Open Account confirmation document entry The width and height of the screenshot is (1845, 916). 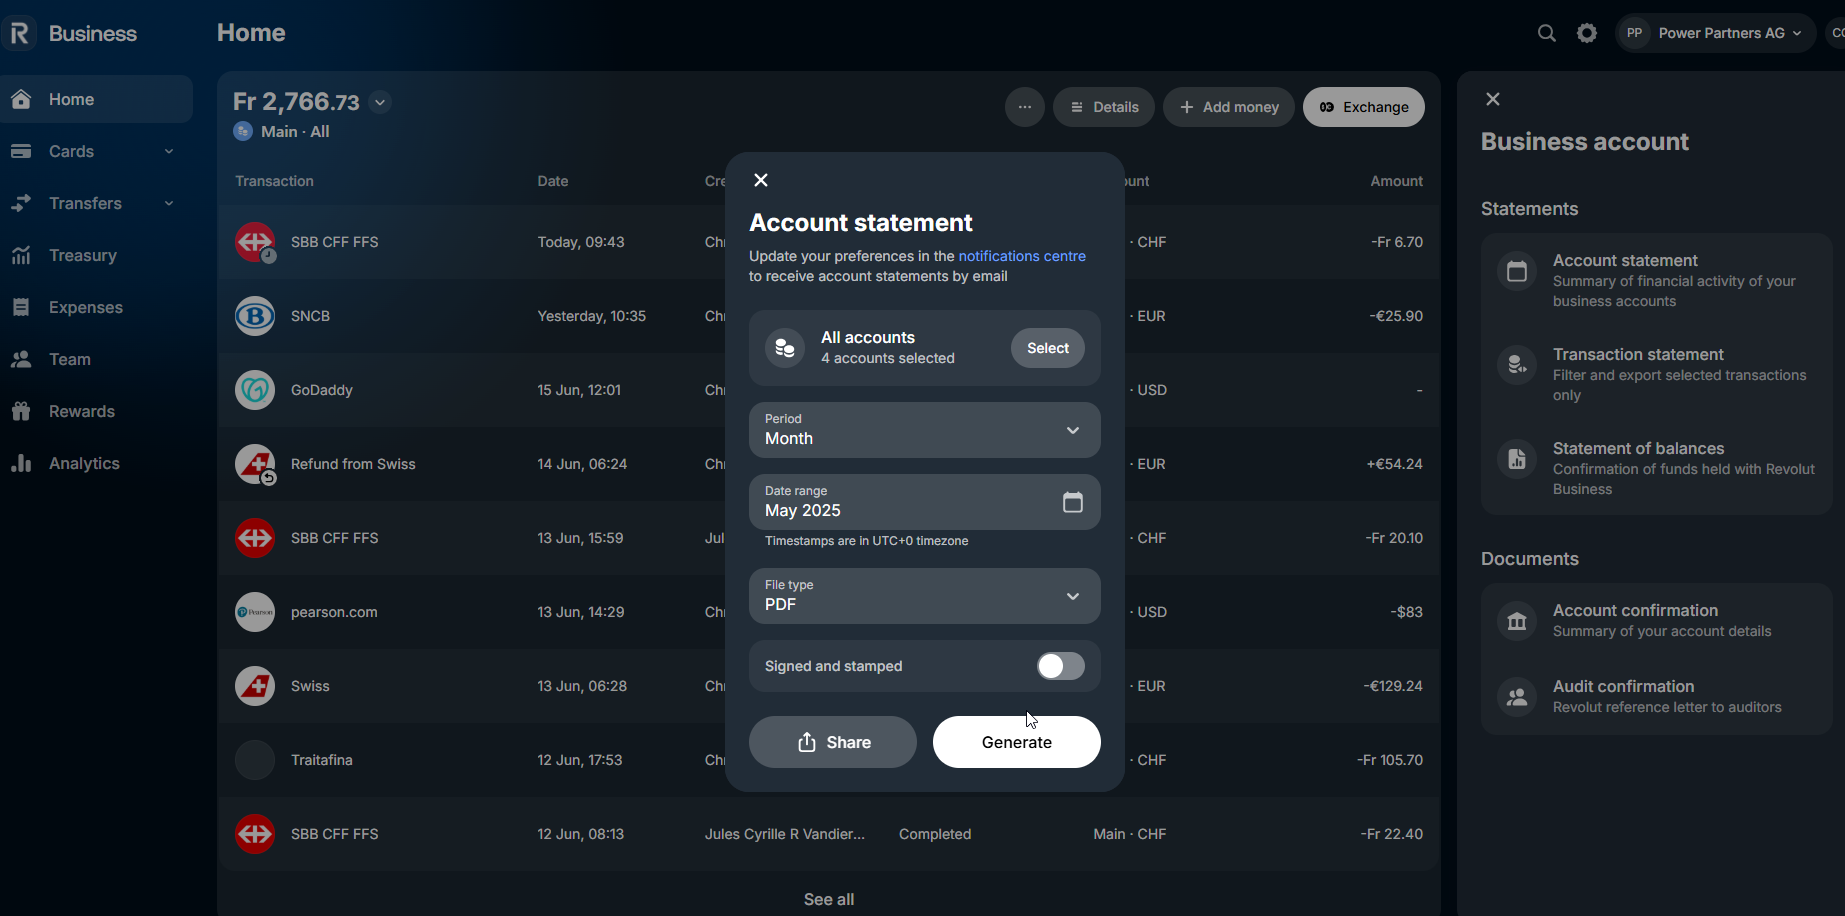tap(1657, 621)
